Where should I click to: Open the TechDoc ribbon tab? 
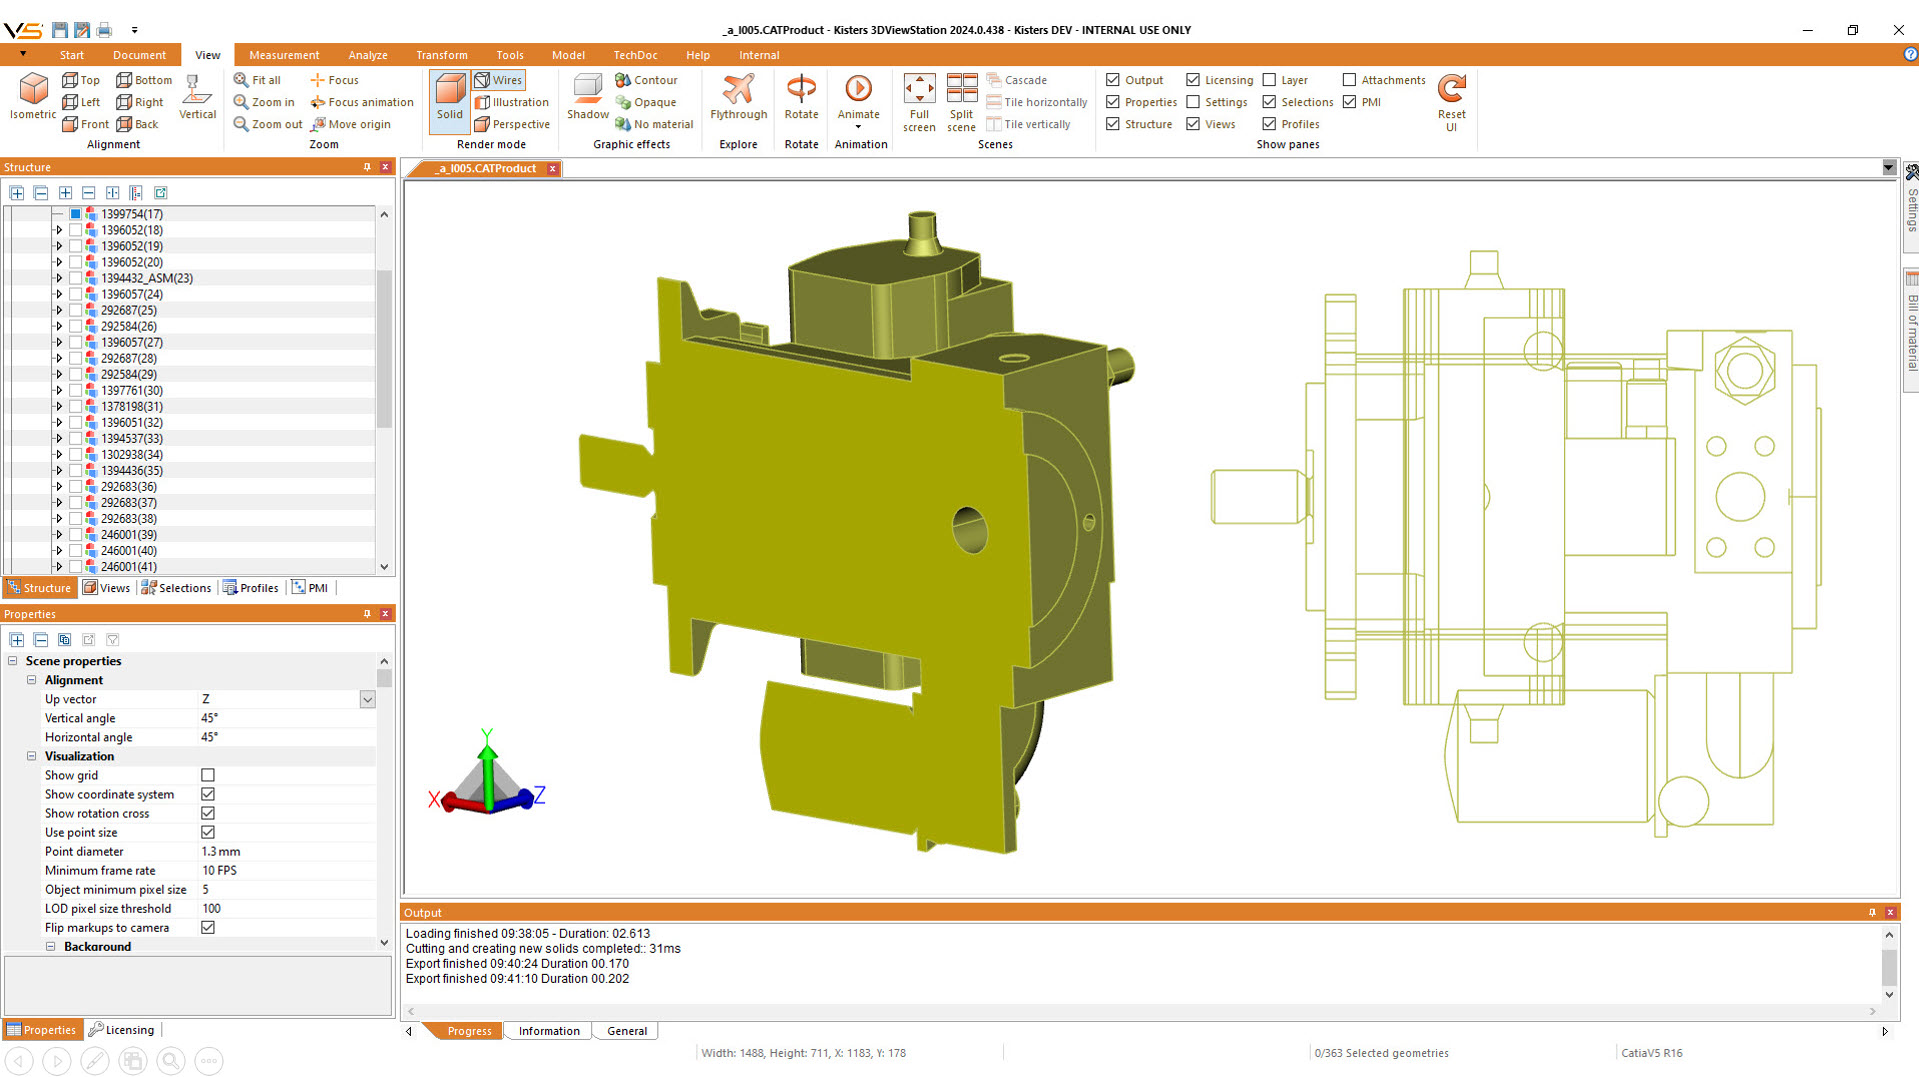[635, 55]
